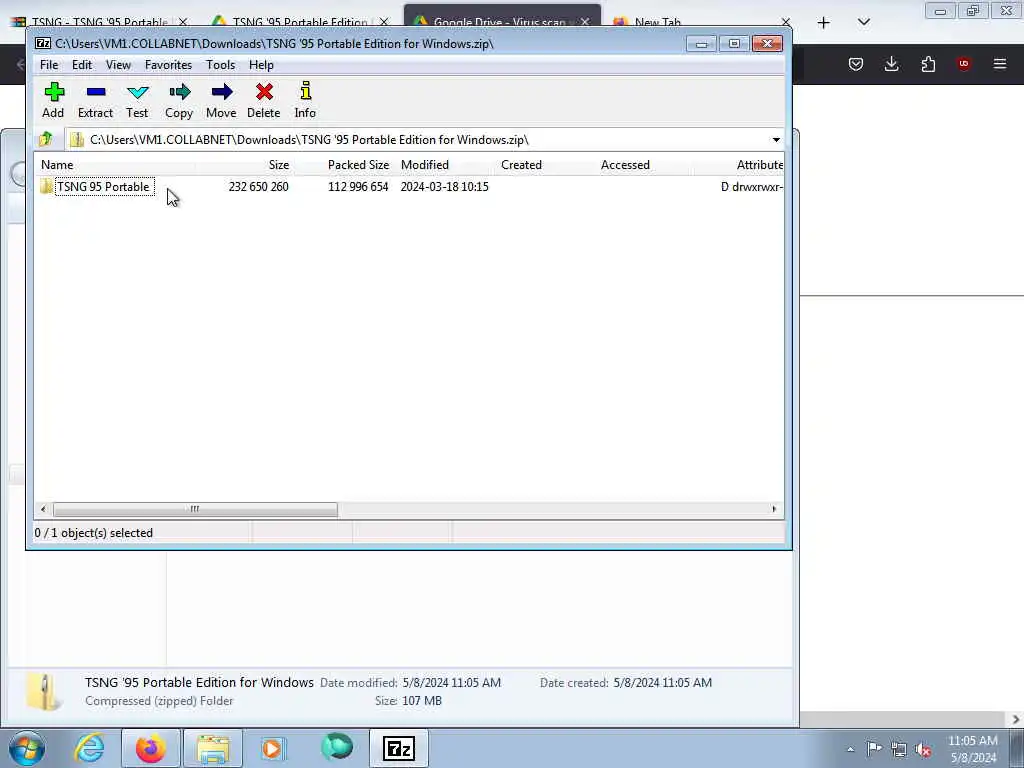Sort by the Size column header

pos(244,165)
